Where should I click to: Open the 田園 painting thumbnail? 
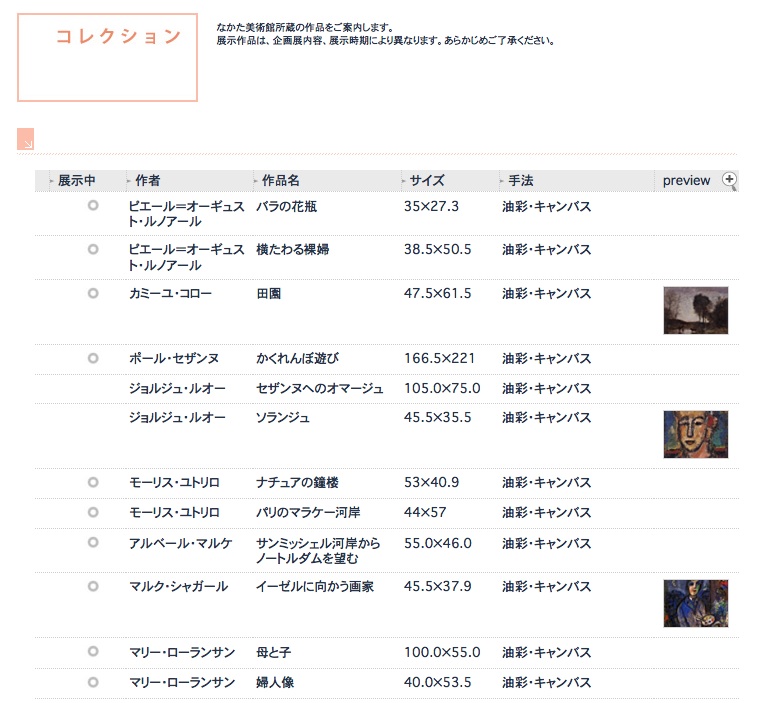(x=696, y=311)
